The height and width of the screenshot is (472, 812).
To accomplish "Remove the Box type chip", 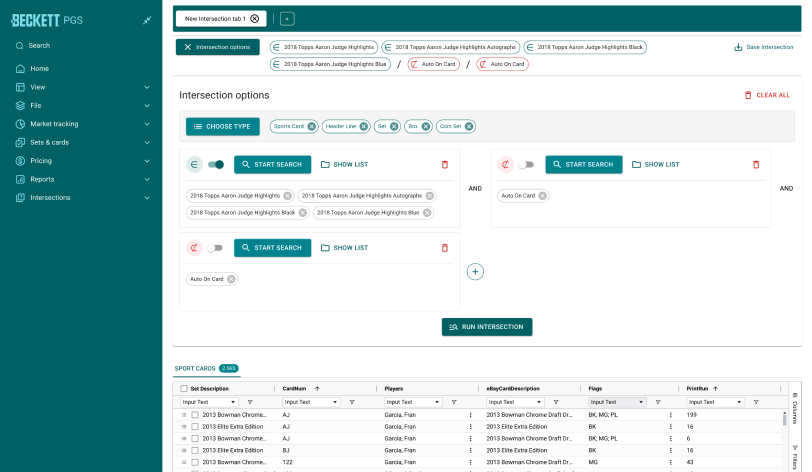I will coord(426,126).
